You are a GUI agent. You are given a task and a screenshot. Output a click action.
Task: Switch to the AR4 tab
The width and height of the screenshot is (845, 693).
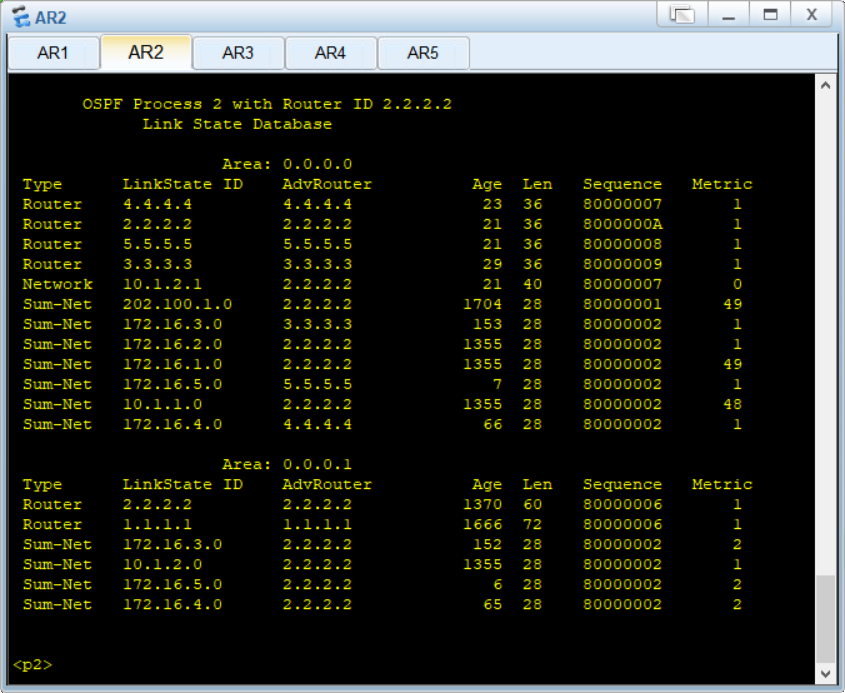(330, 53)
